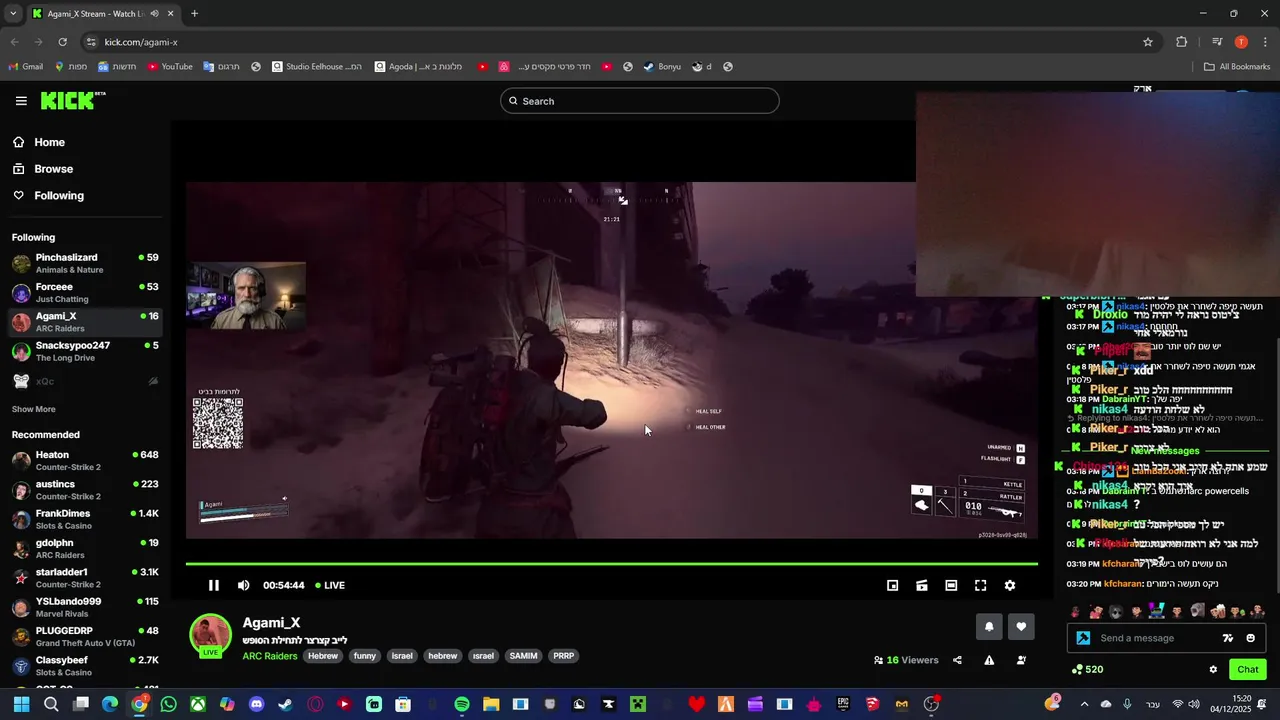
Task: Click the hammer moderator badge in chat input
Action: pyautogui.click(x=1083, y=638)
